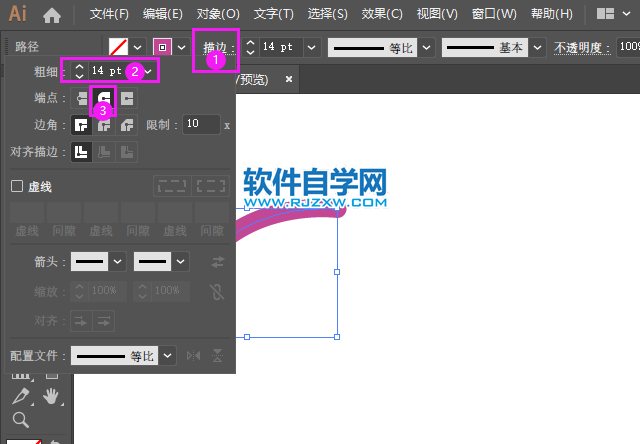
Task: Open the 文件(F) menu
Action: pos(109,14)
